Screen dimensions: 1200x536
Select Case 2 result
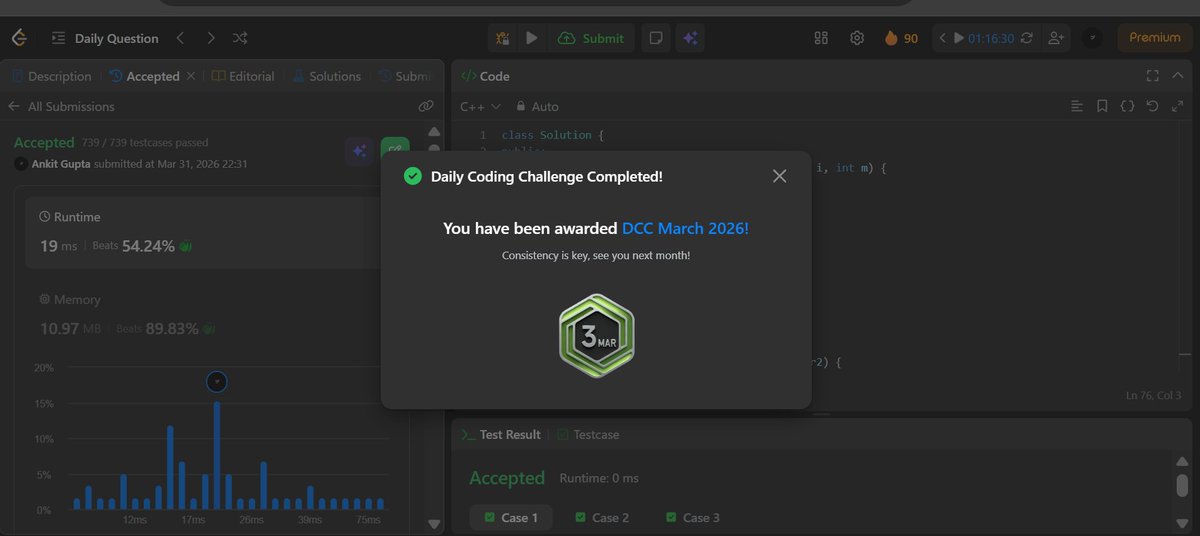tap(602, 518)
